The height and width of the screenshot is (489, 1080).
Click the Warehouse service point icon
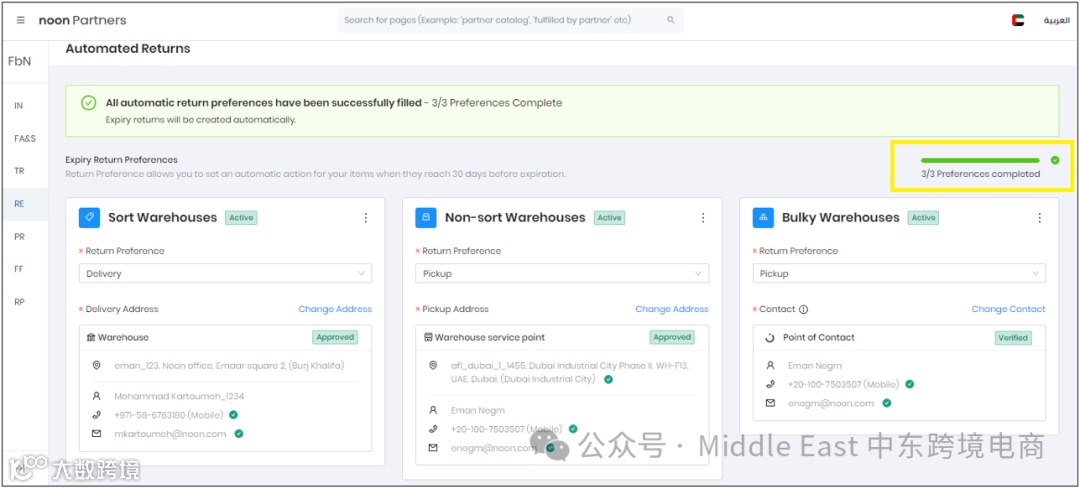428,337
